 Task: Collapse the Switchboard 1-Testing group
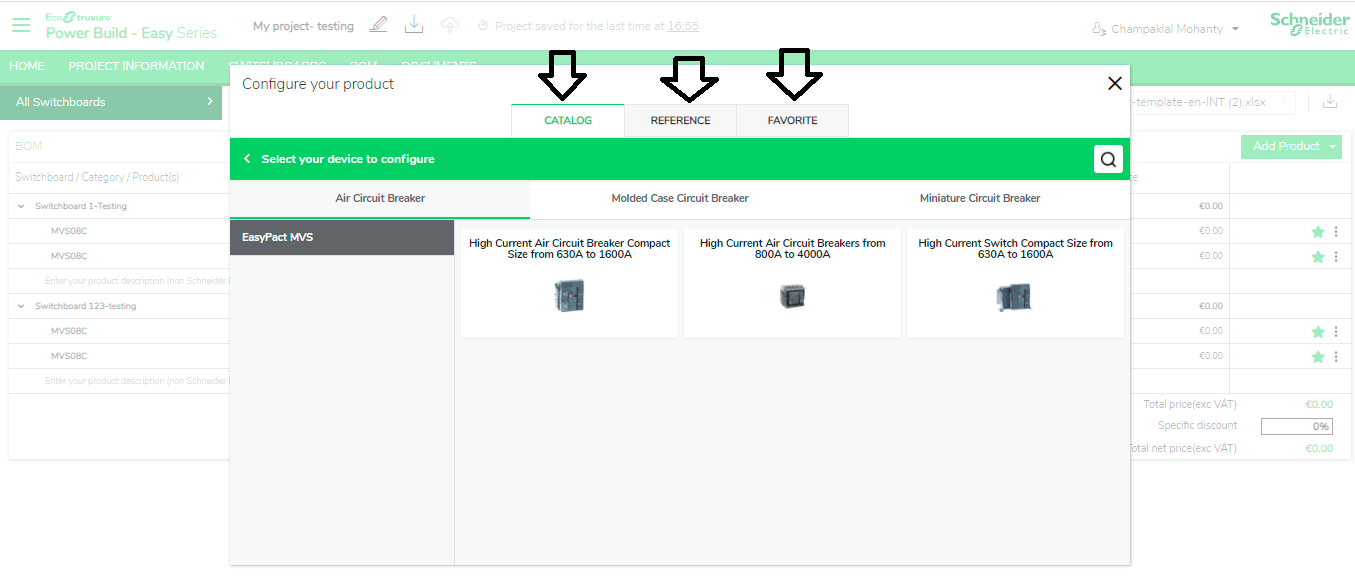(21, 206)
